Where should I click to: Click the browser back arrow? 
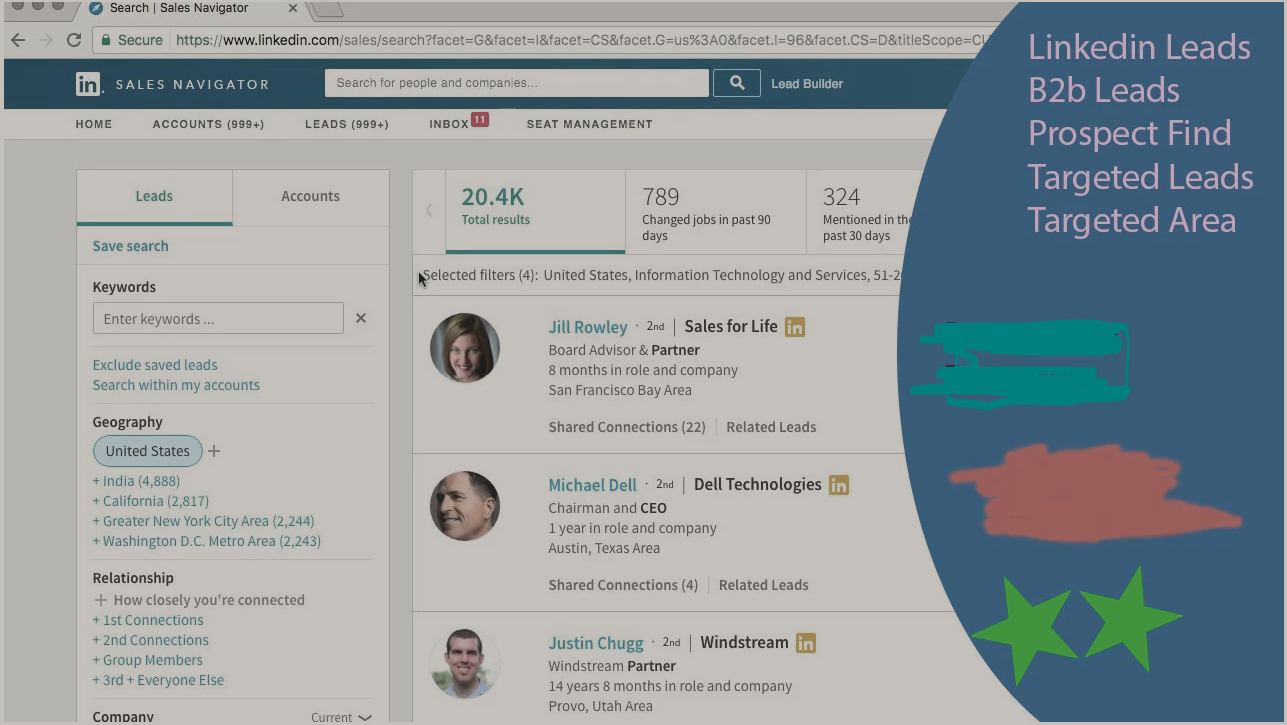17,41
